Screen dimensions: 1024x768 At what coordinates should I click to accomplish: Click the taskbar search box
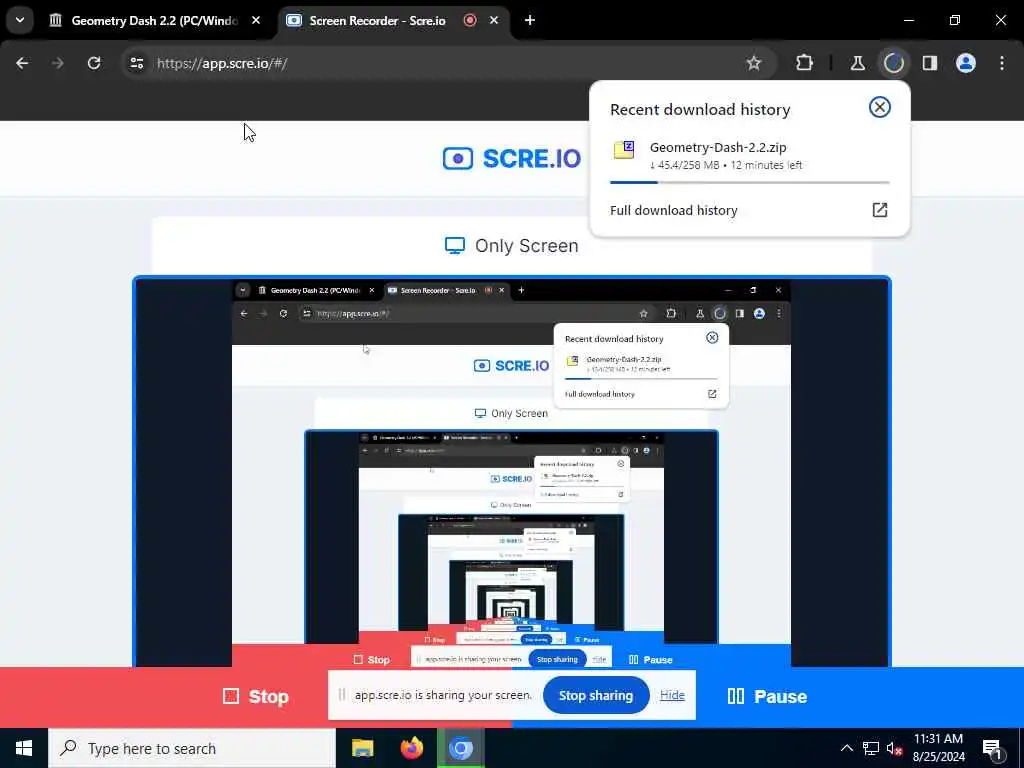tap(192, 748)
